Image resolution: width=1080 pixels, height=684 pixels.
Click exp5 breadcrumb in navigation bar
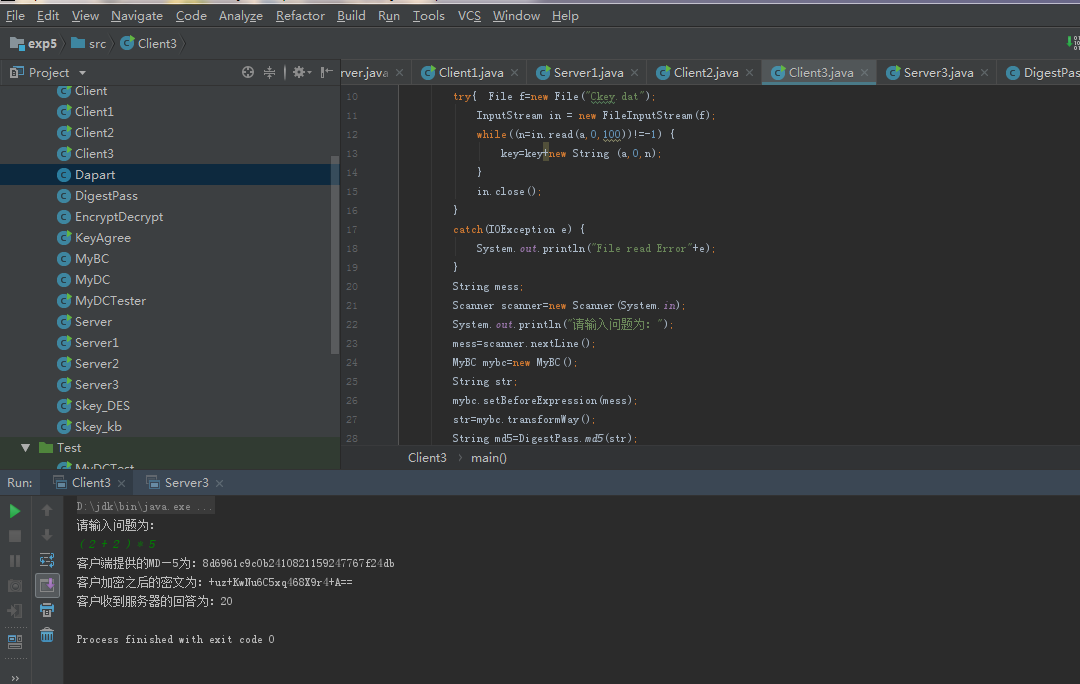click(34, 43)
